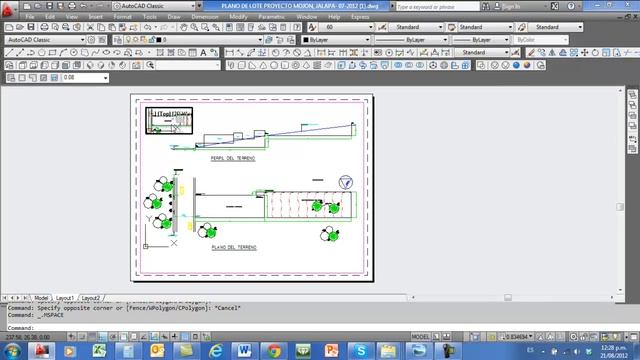Expand the layer list dropdown
The width and height of the screenshot is (640, 360).
(260, 40)
